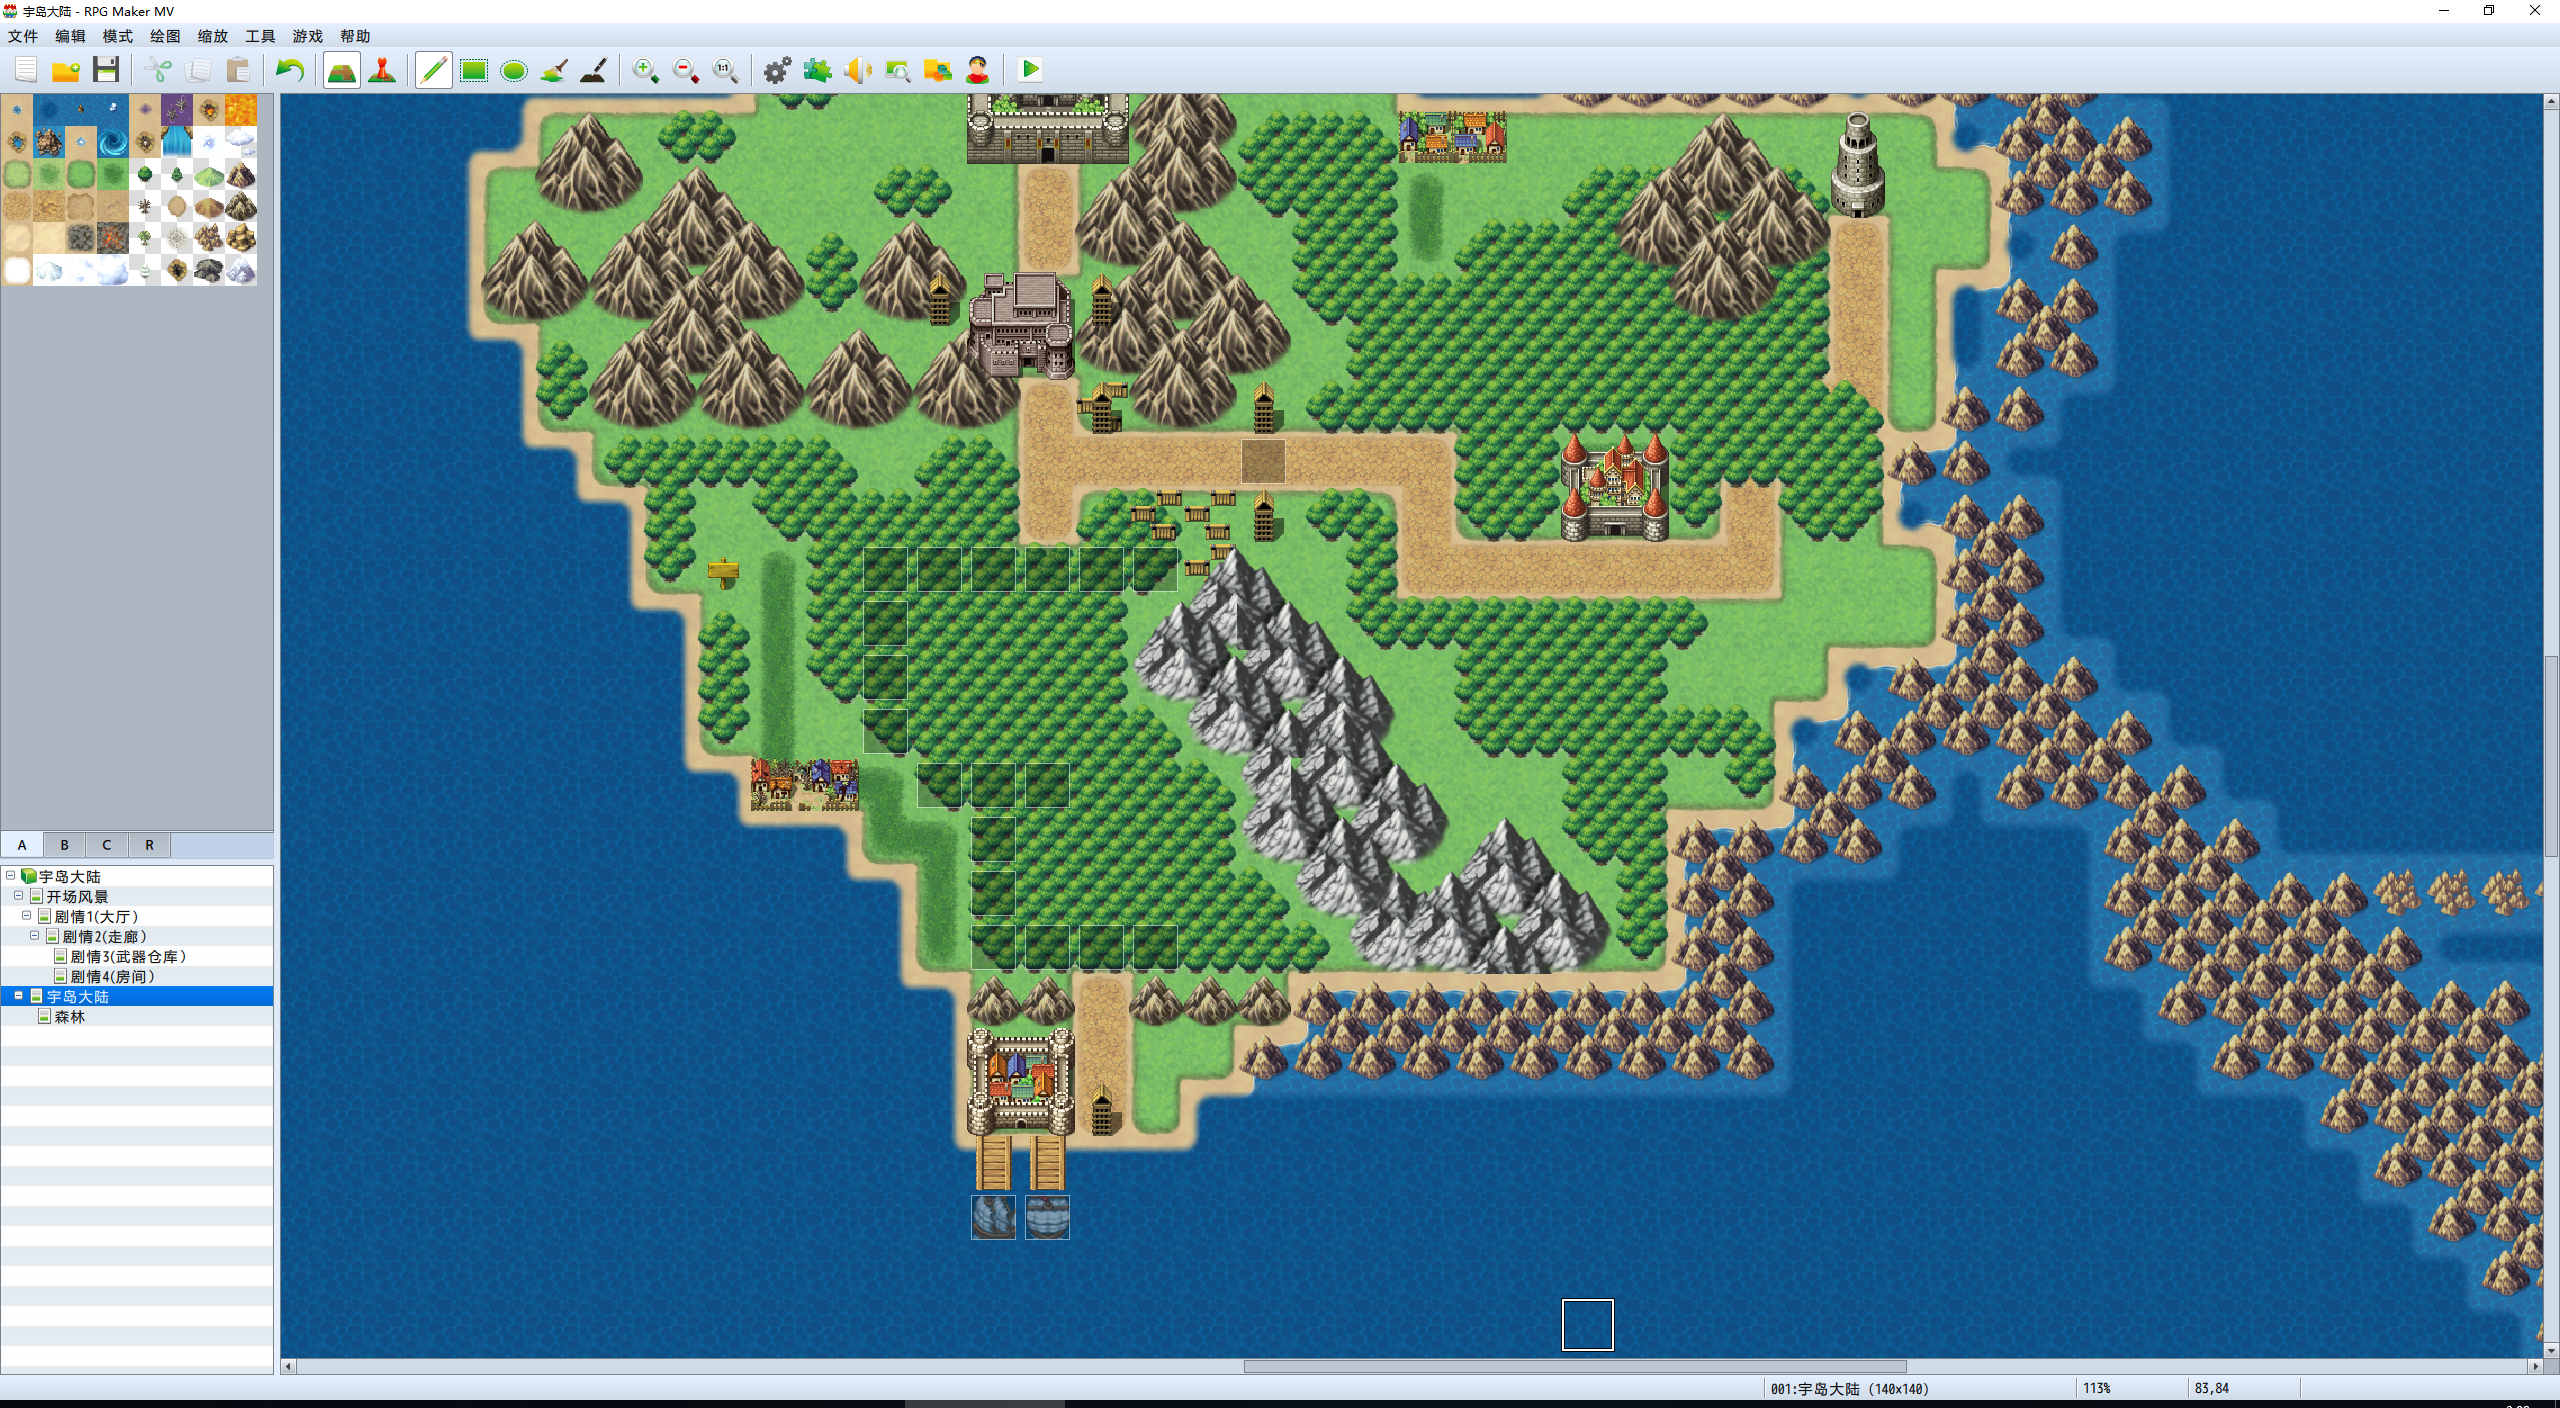This screenshot has width=2560, height=1408.
Task: Open the 绘图 menu
Action: pos(165,36)
